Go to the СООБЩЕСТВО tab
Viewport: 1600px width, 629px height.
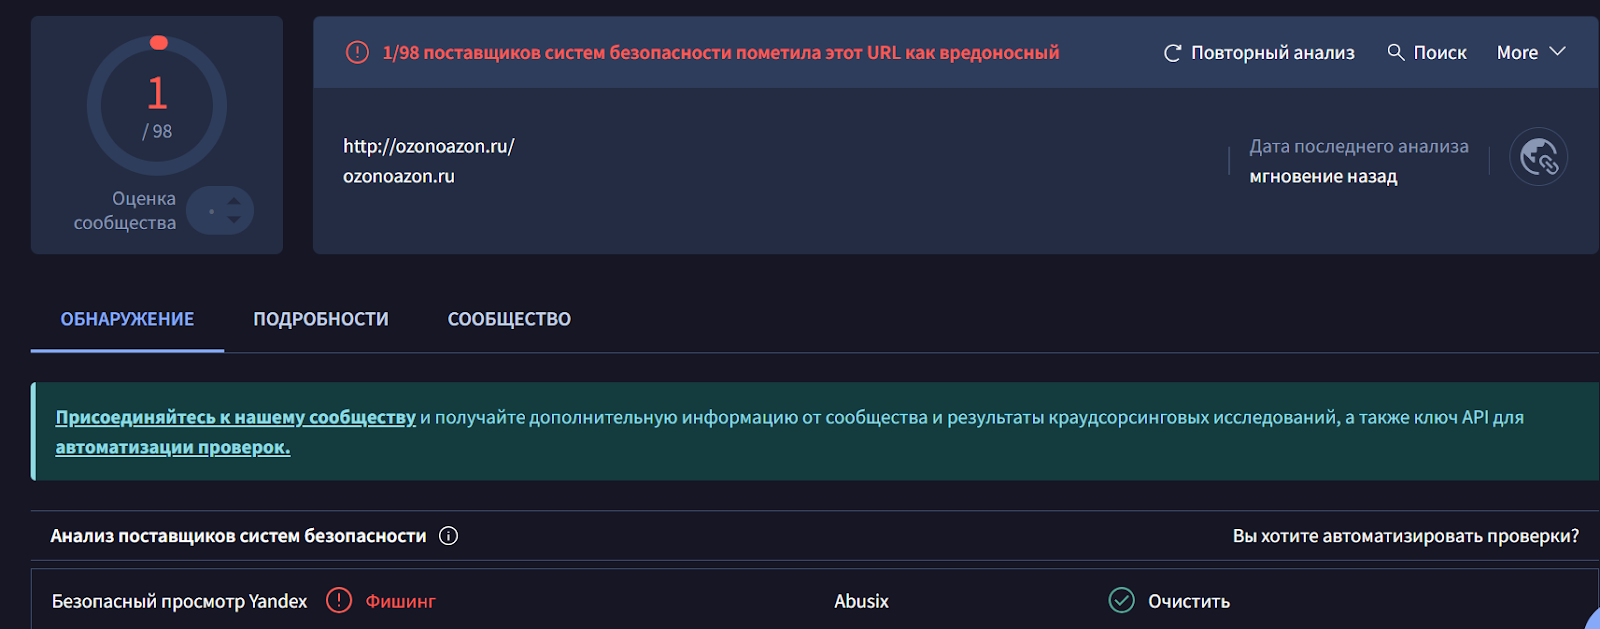pyautogui.click(x=509, y=319)
